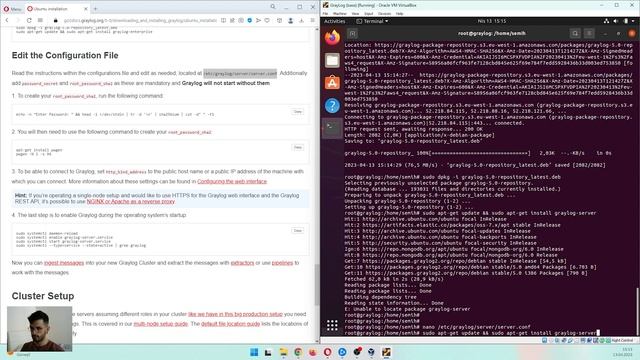This screenshot has width=640, height=360.
Task: Select the Ubuntu installation browser tab
Action: pos(57,9)
